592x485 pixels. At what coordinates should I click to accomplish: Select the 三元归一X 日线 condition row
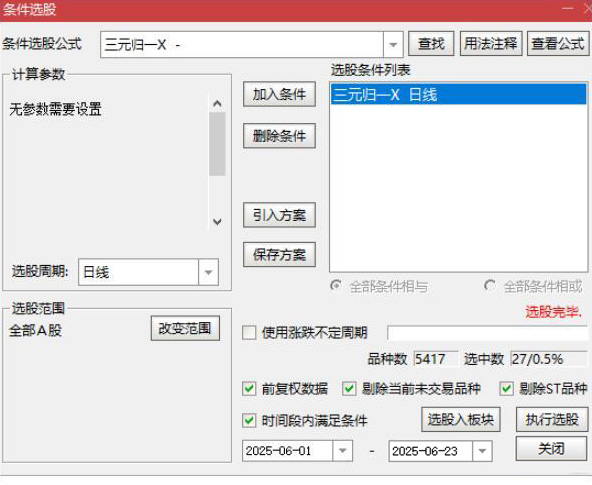(458, 94)
